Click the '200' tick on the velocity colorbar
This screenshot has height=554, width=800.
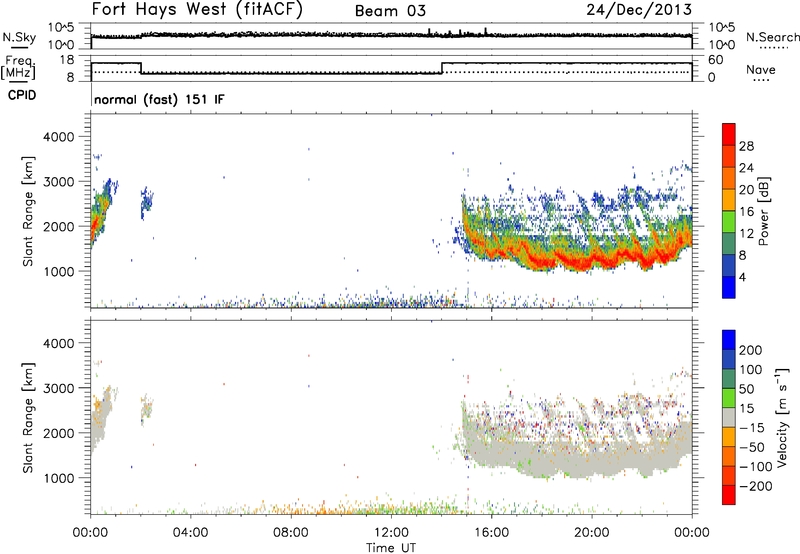pyautogui.click(x=751, y=350)
